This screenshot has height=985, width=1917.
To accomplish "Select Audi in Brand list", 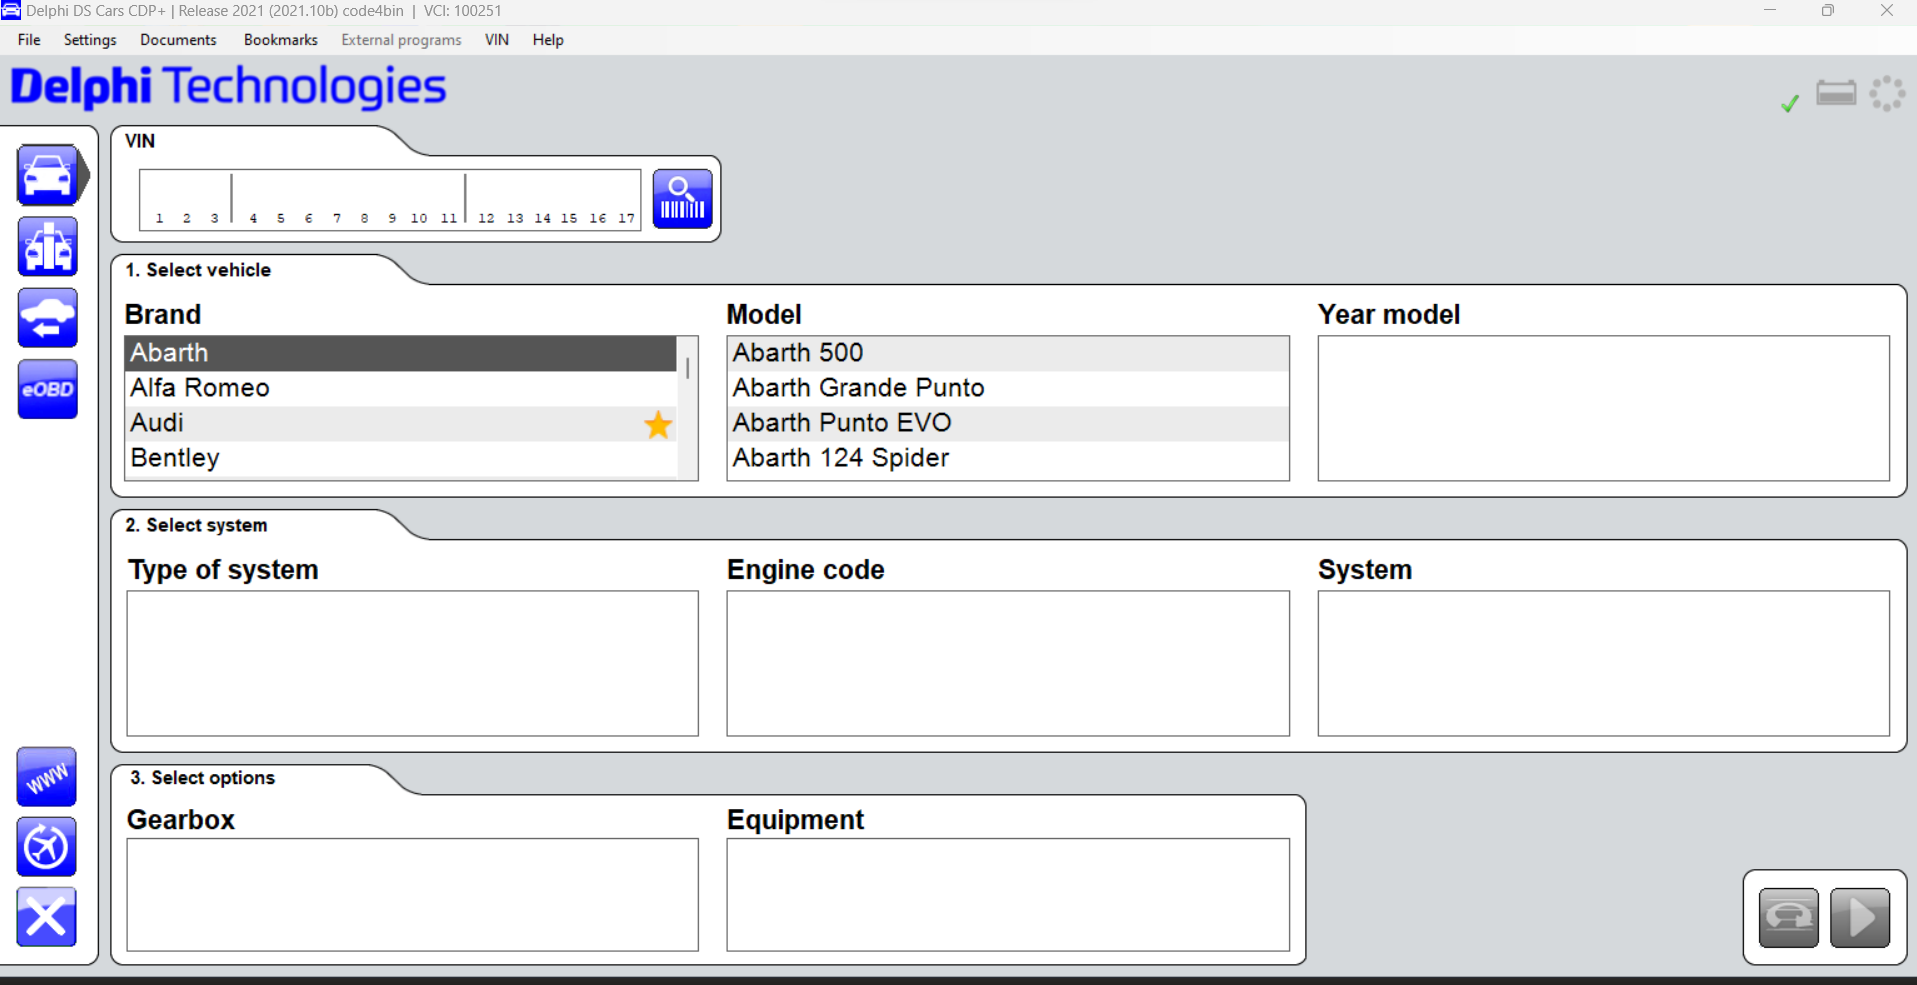I will (x=400, y=423).
